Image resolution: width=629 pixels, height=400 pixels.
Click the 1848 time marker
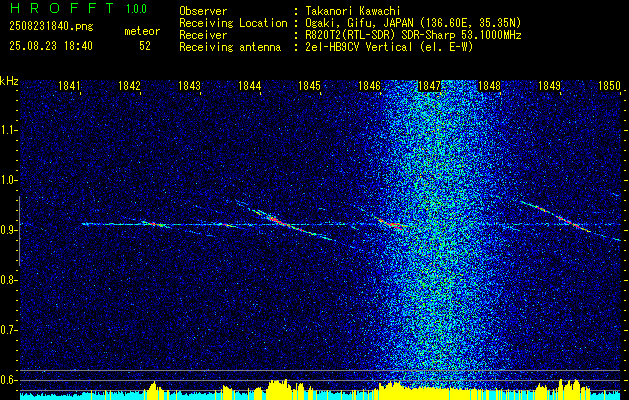489,86
